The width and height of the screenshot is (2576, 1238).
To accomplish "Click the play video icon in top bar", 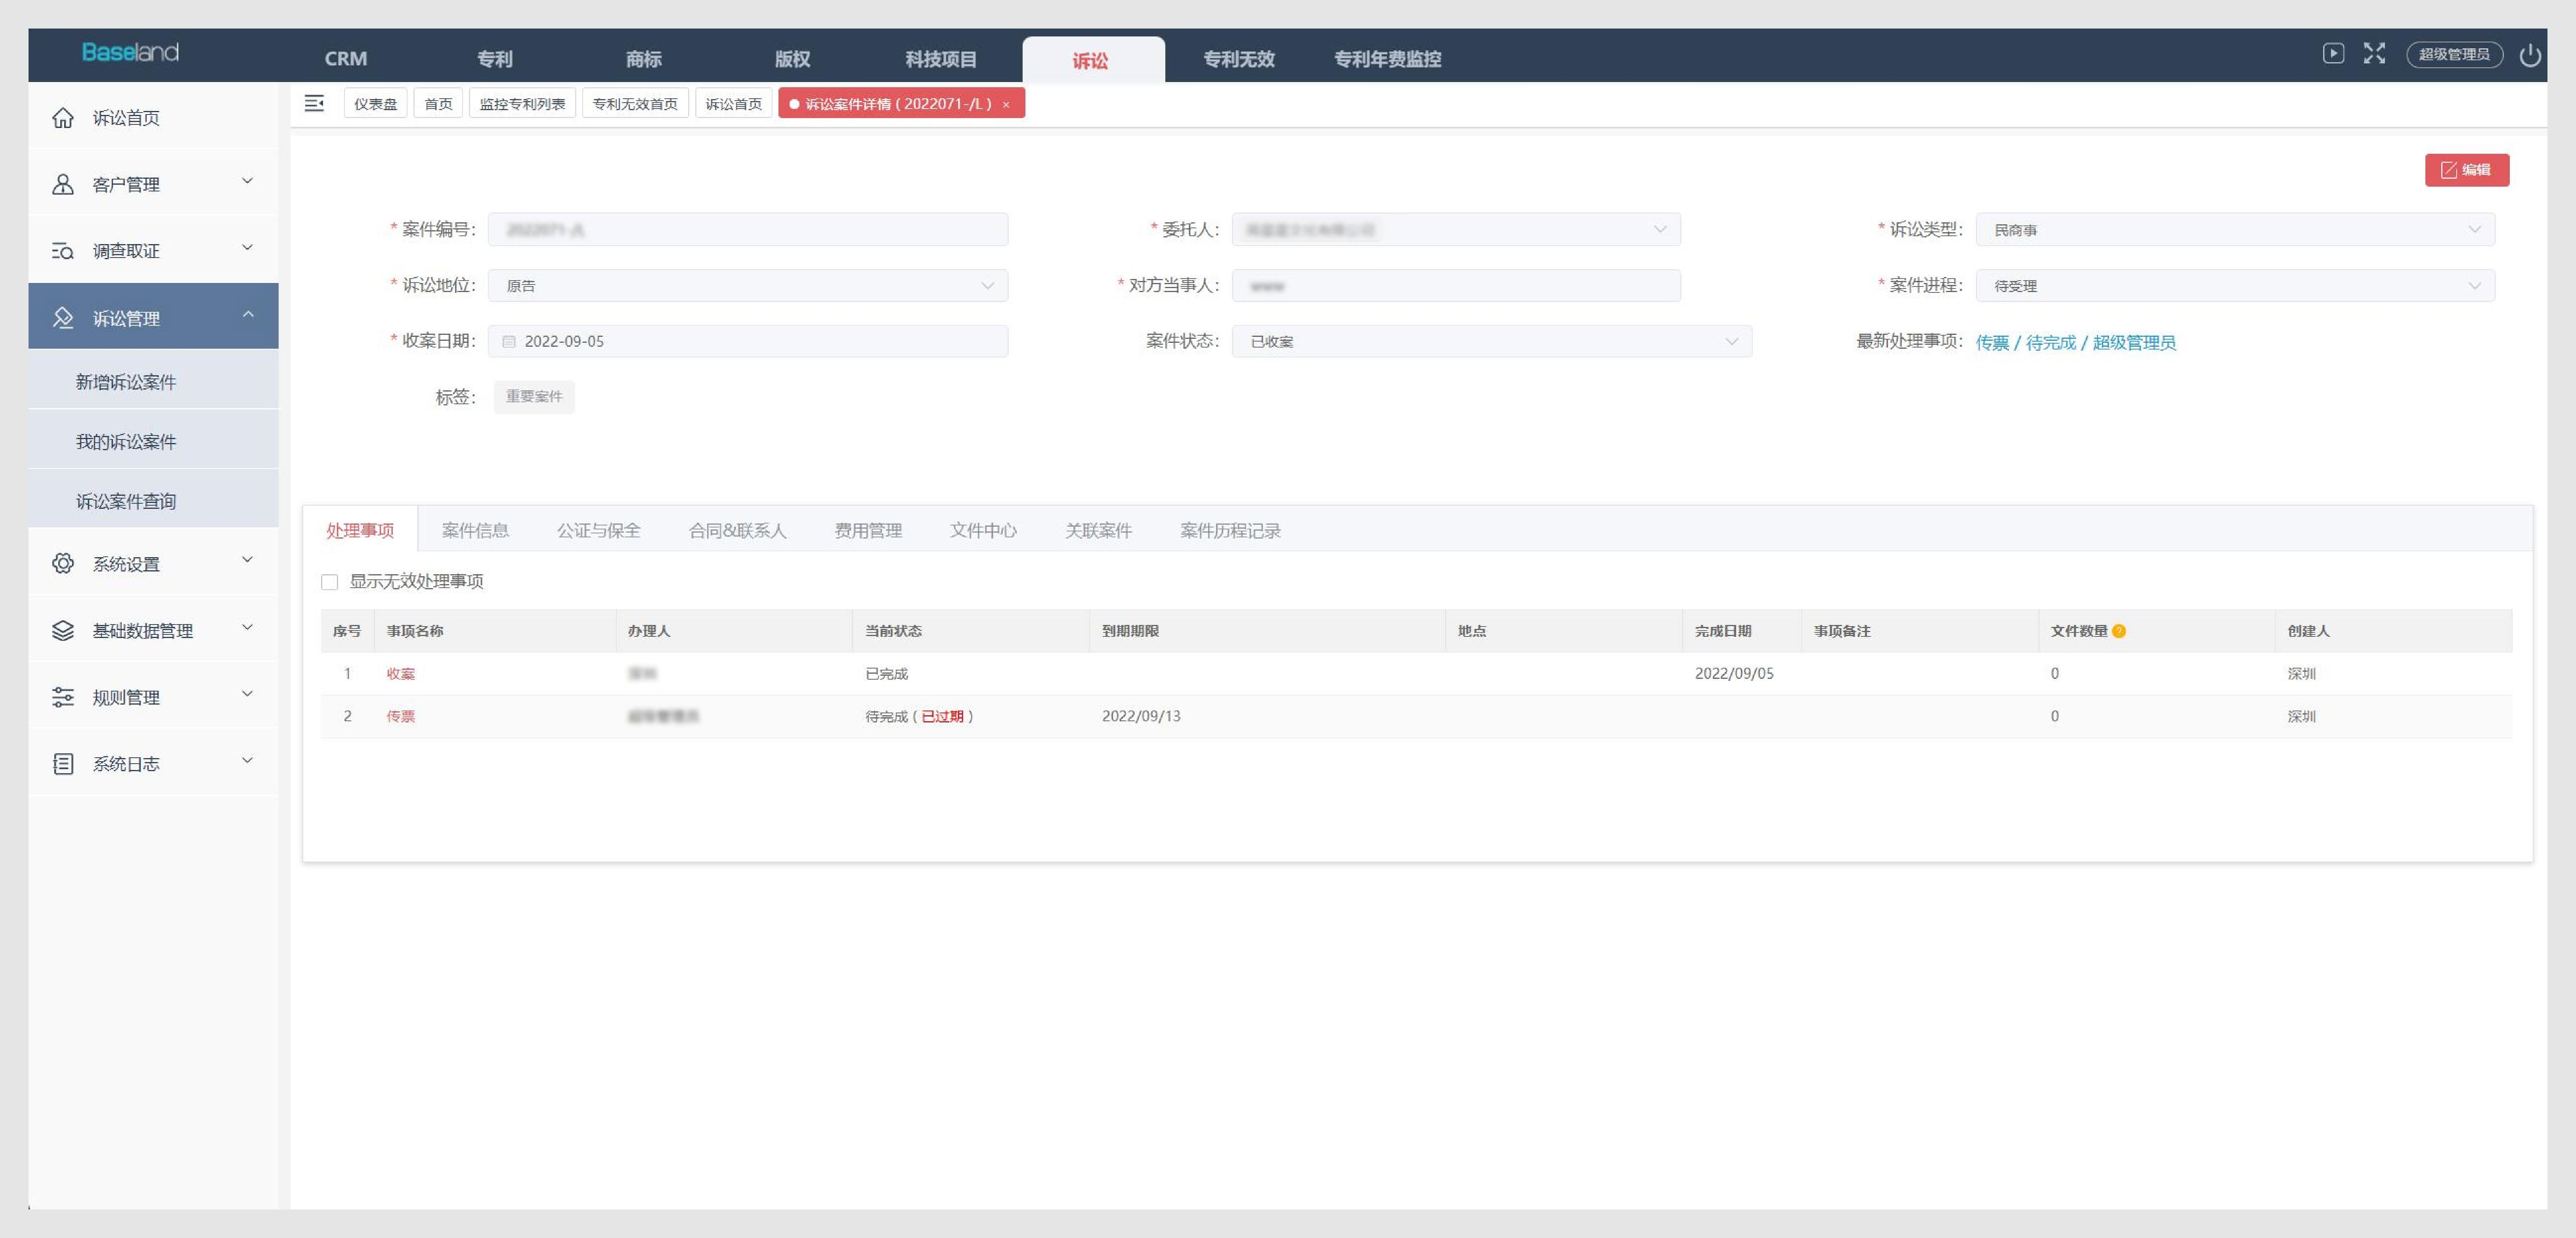I will tap(2333, 54).
